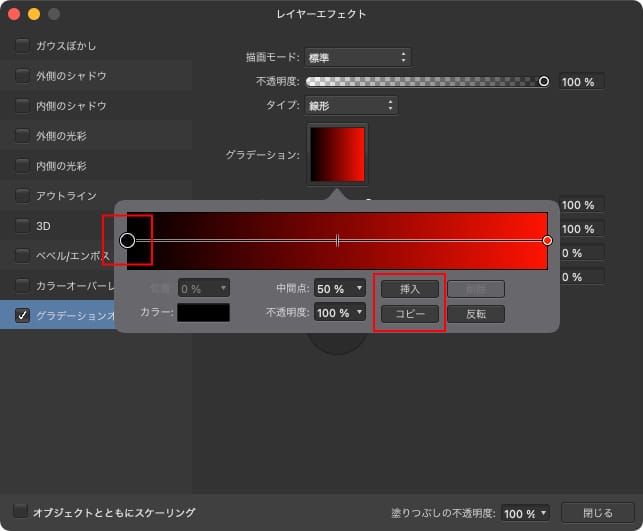This screenshot has width=643, height=531.
Task: Open the グラデーション preview swatch
Action: [x=338, y=154]
